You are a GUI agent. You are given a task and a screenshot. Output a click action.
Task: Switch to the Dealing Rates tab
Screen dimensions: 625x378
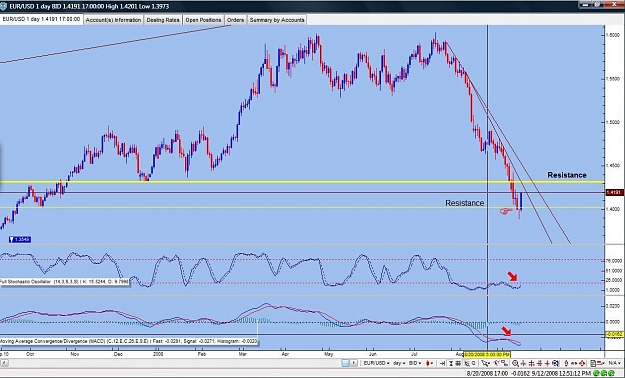pos(163,20)
